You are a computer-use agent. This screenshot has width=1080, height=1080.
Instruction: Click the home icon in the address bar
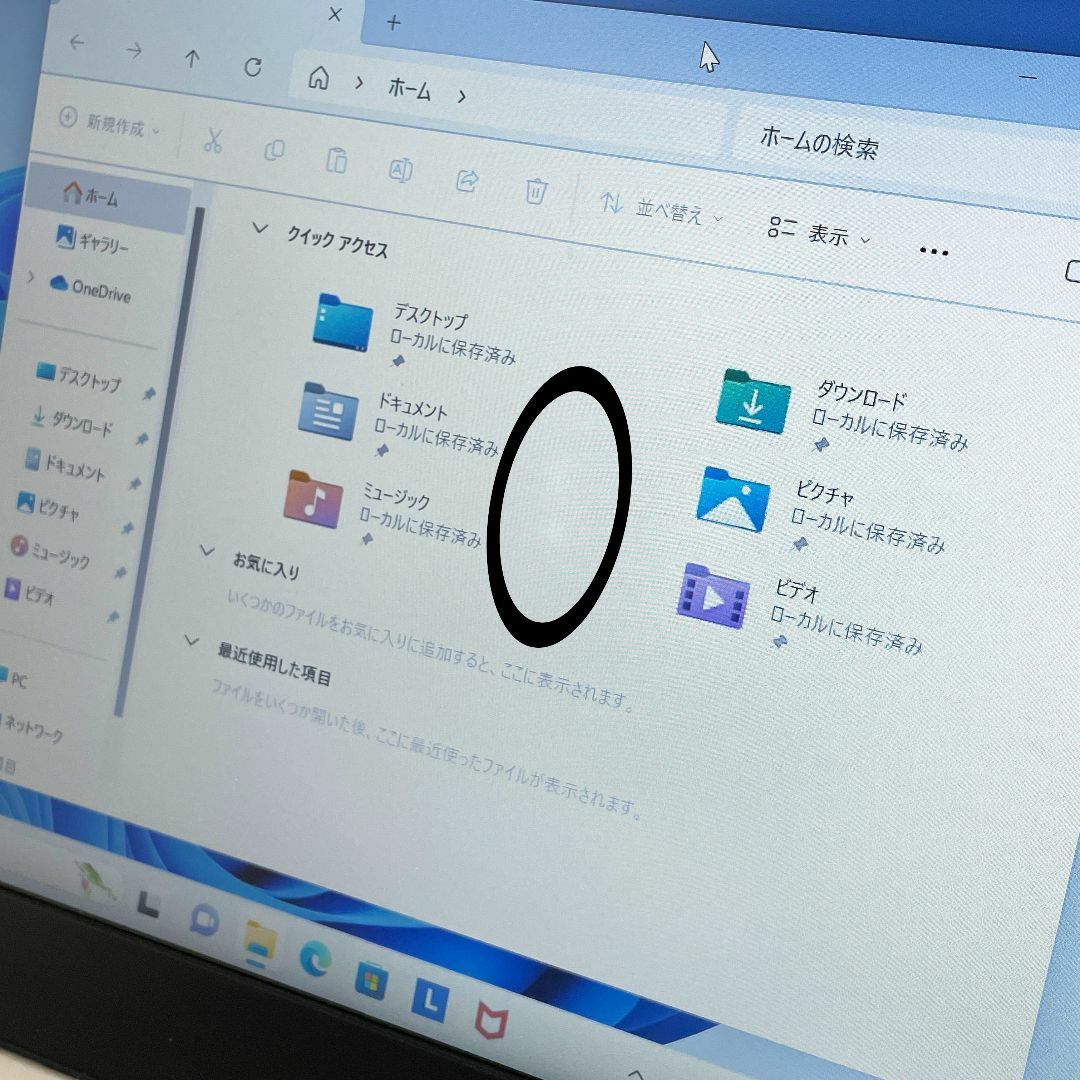(318, 78)
